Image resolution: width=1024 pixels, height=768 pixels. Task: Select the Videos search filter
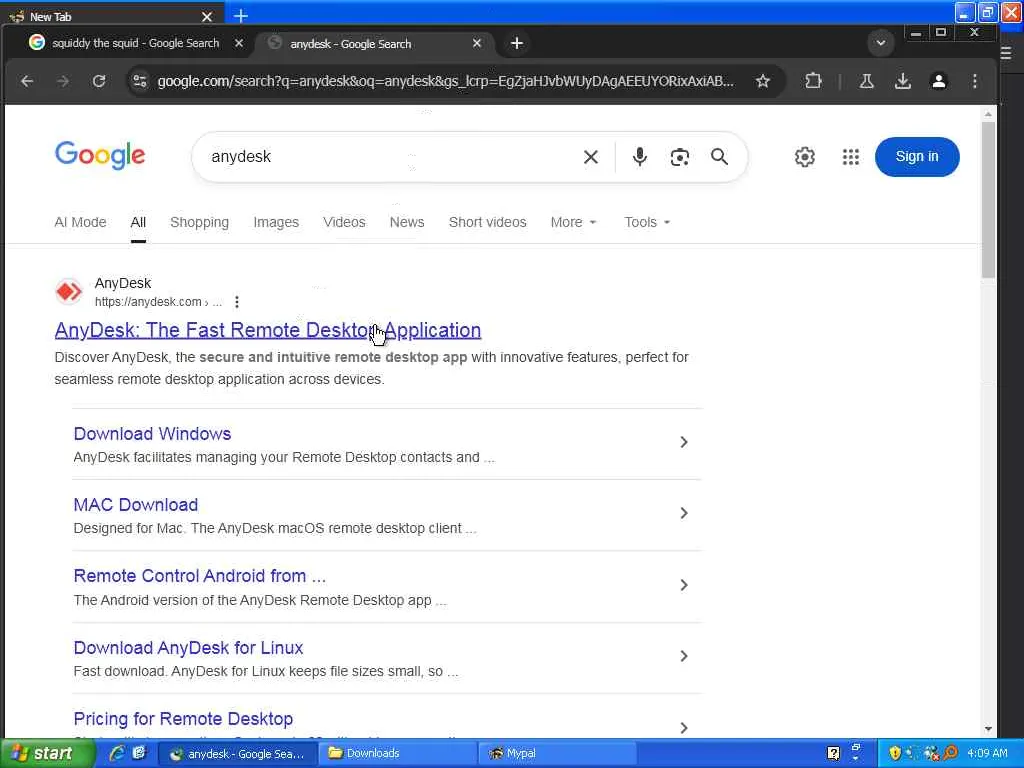pos(344,222)
